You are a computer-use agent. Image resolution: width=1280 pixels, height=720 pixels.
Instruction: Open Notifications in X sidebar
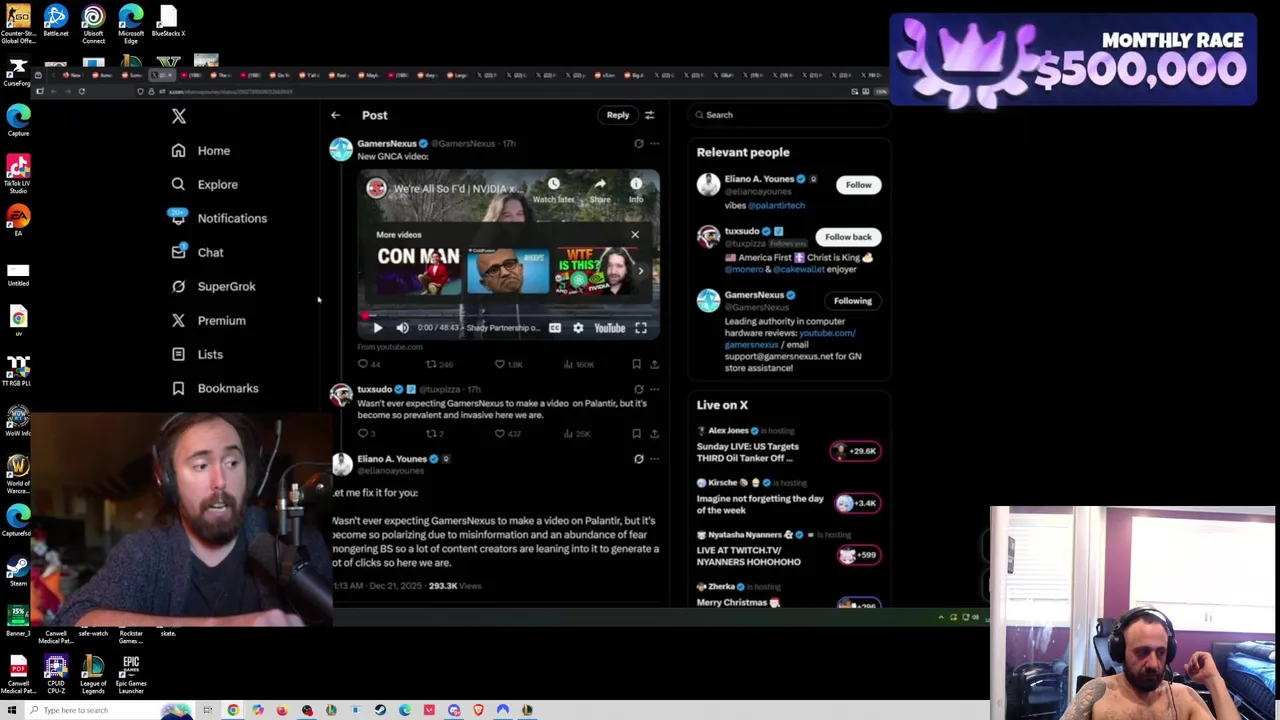click(x=218, y=218)
